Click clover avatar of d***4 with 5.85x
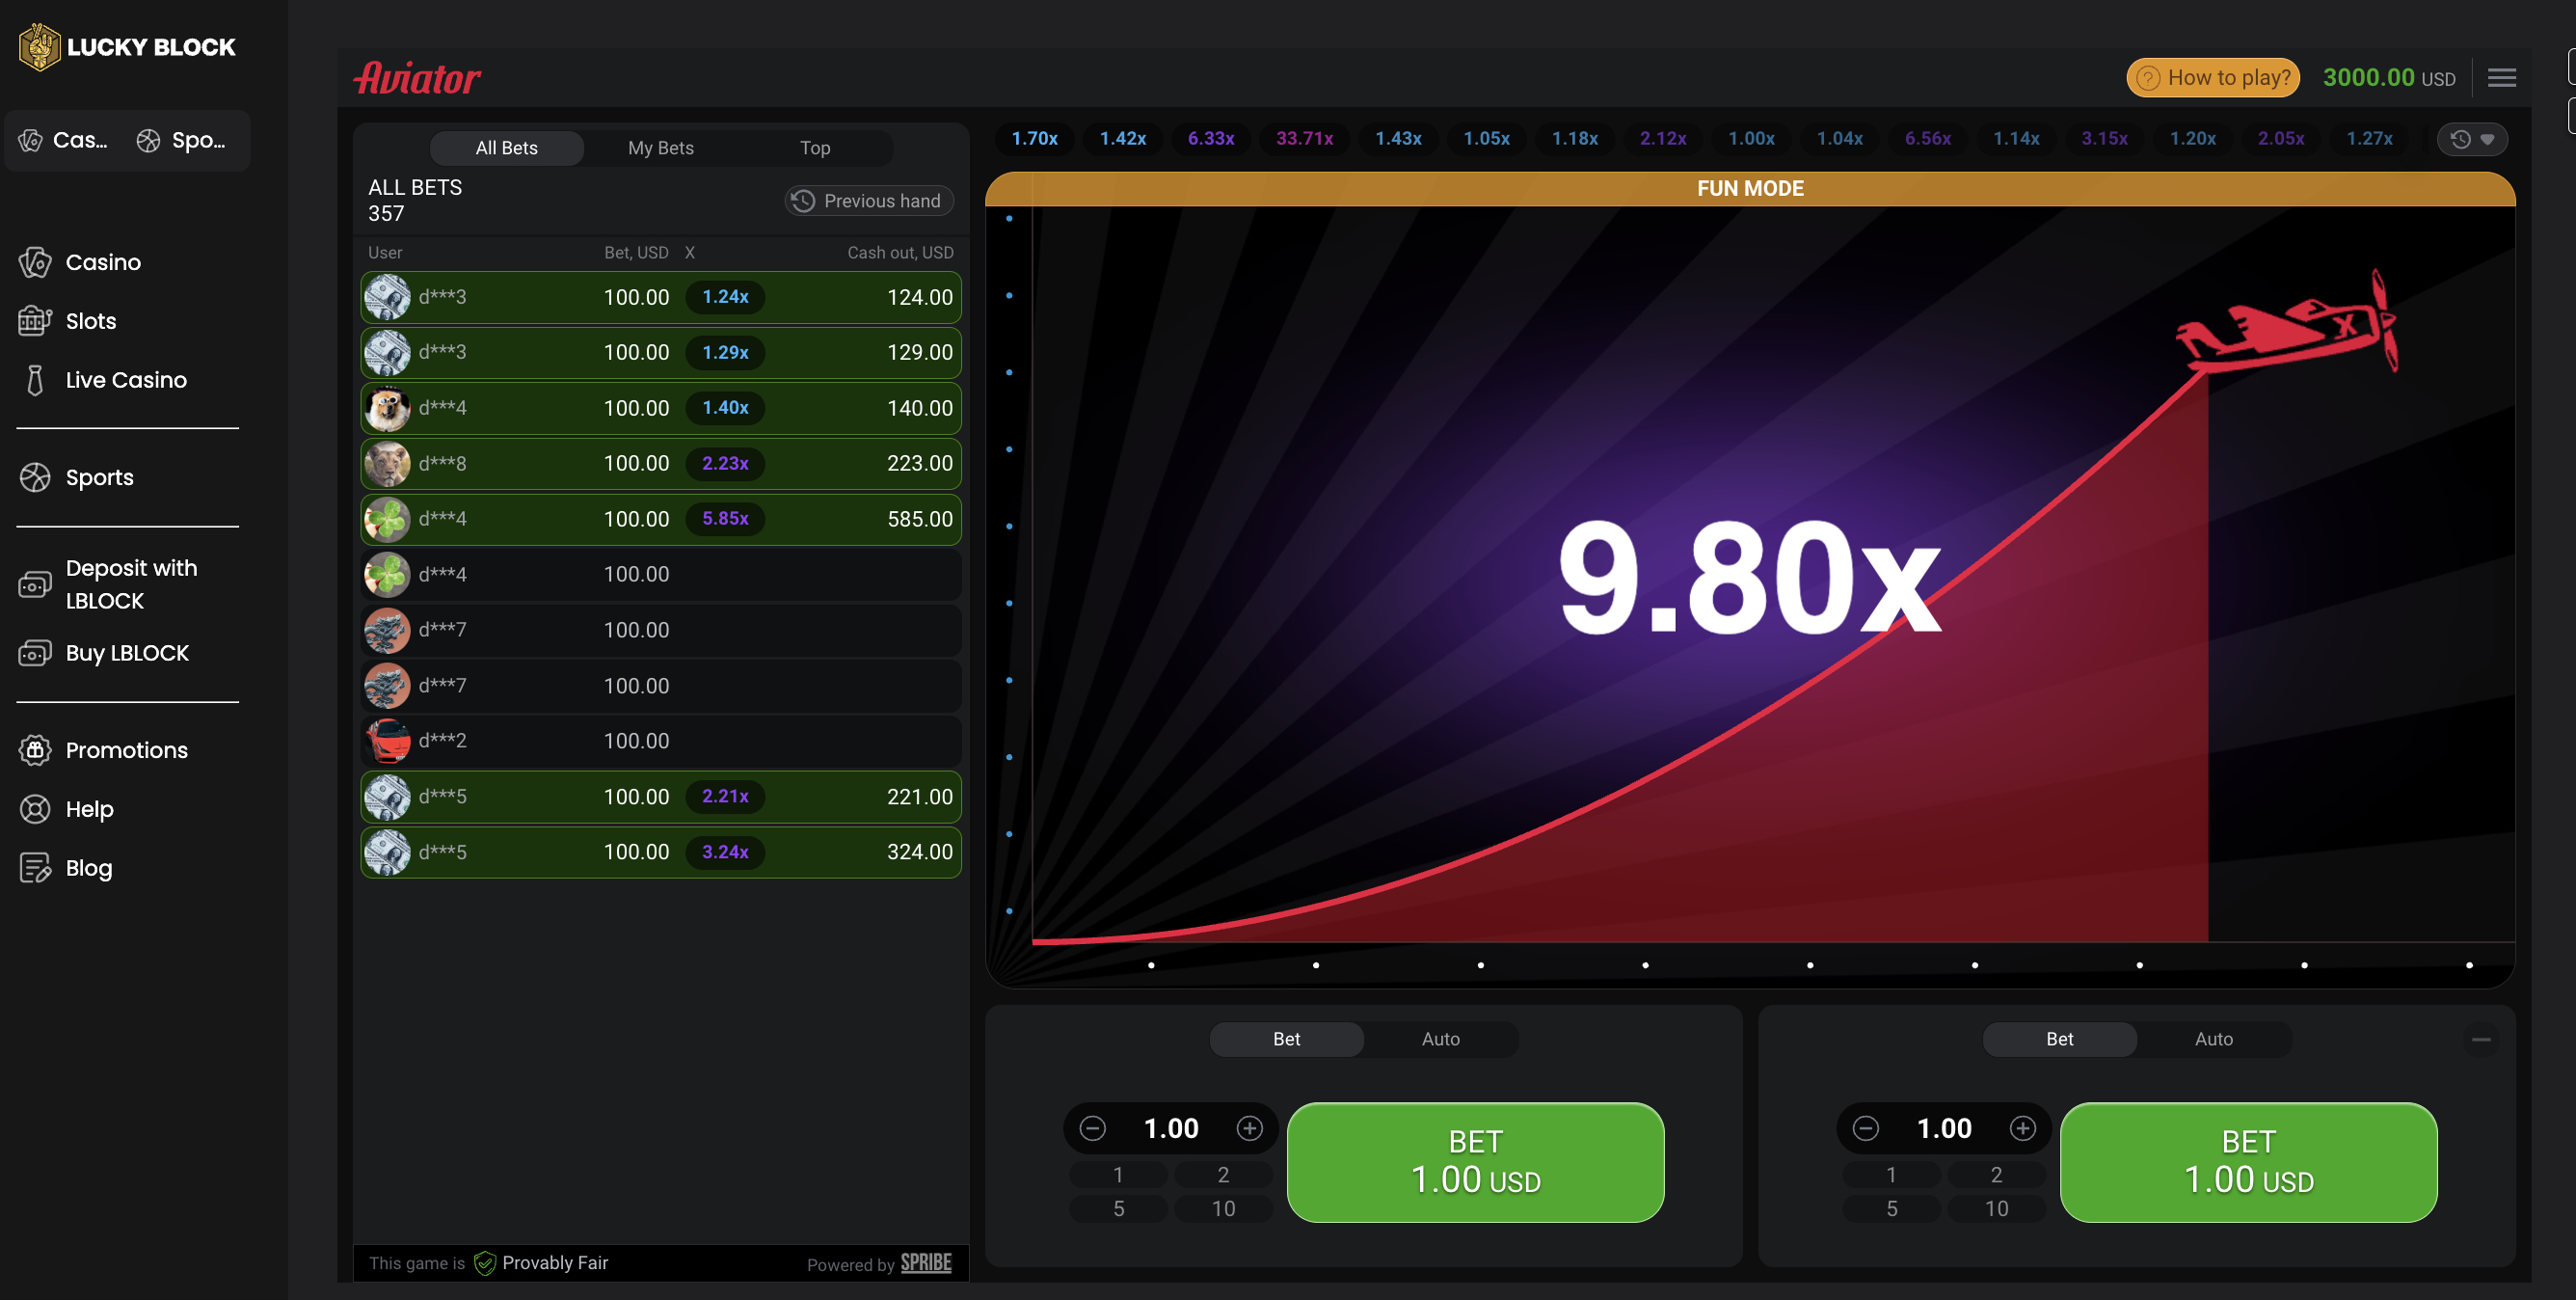The width and height of the screenshot is (2576, 1300). point(387,519)
